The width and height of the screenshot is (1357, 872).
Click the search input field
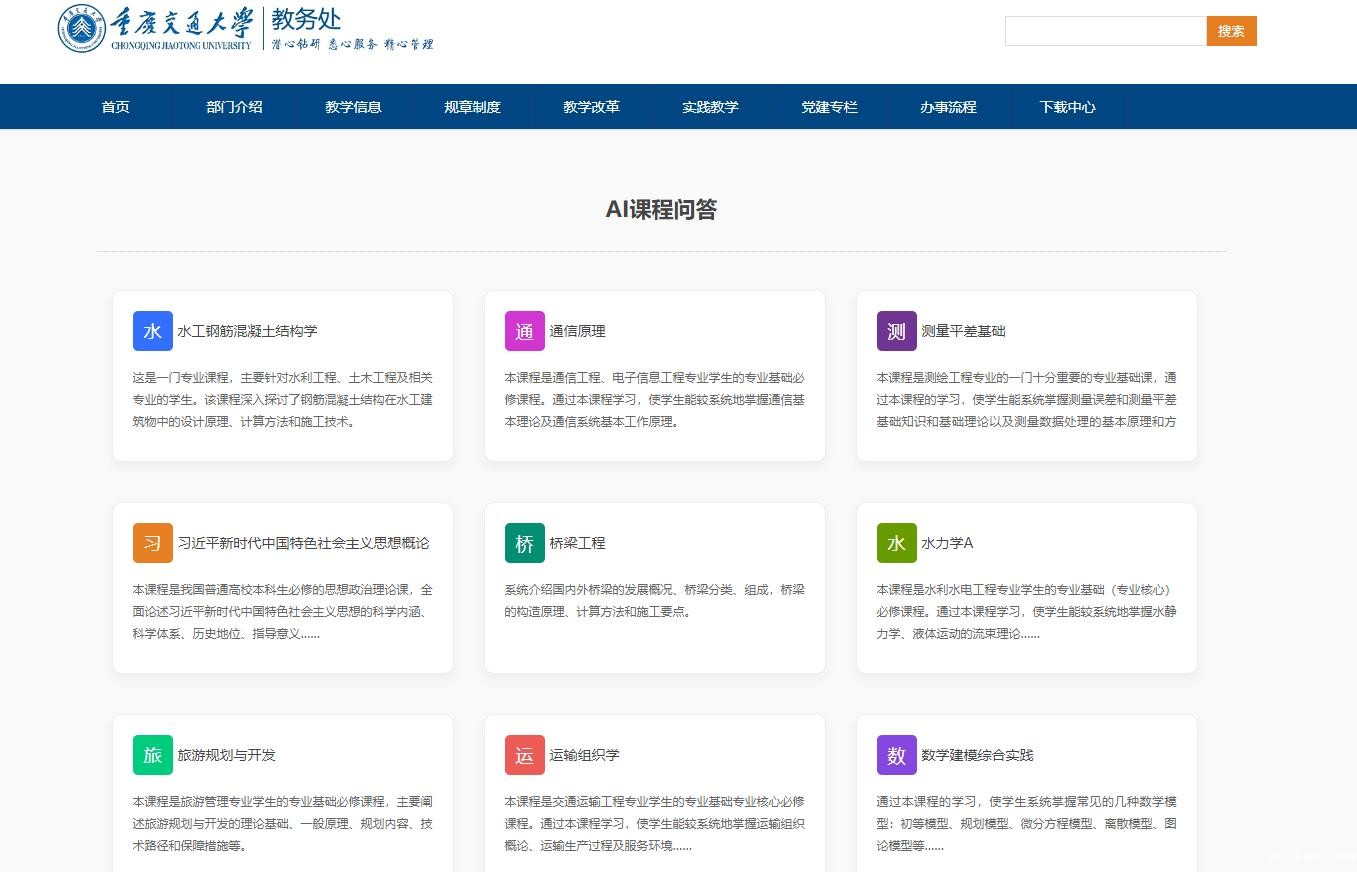coord(1105,31)
